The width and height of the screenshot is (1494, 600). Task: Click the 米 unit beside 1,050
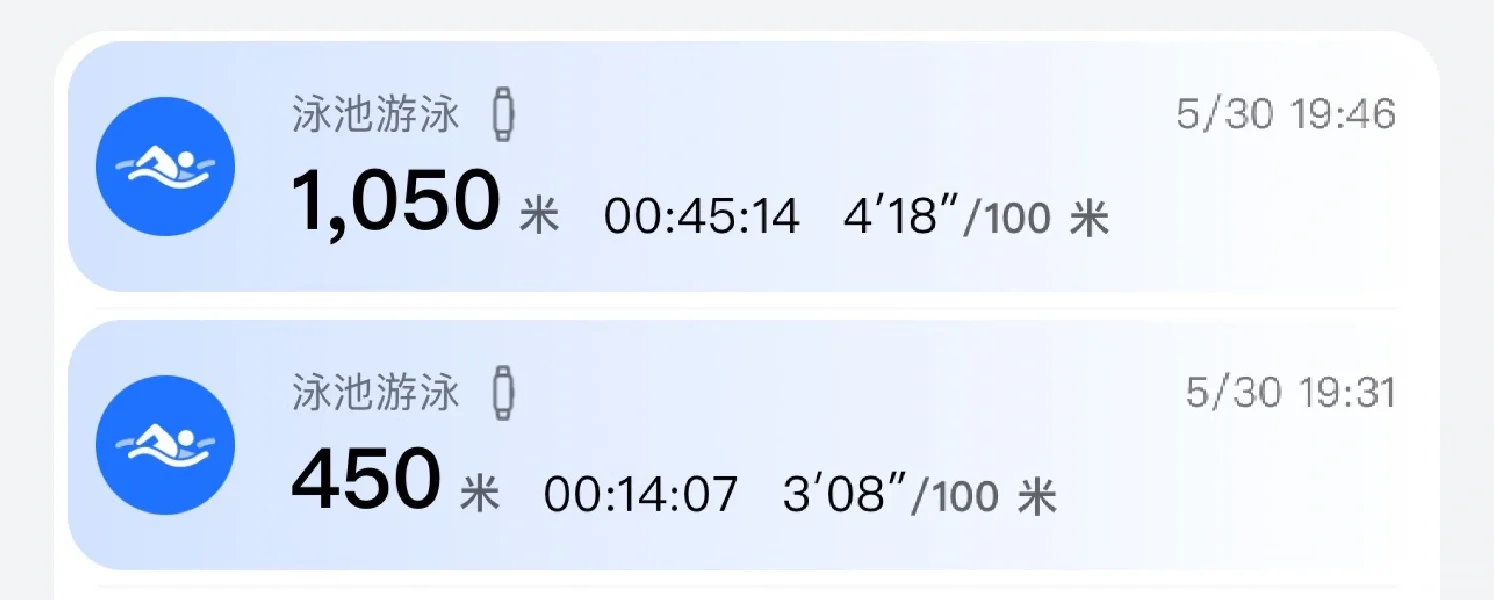point(540,215)
